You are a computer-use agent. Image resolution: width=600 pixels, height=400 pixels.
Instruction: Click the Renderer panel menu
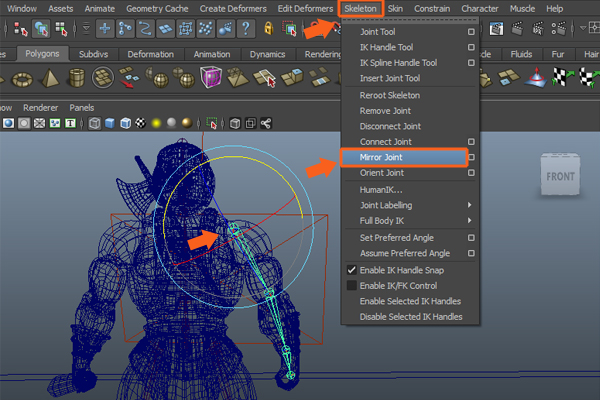[x=40, y=106]
